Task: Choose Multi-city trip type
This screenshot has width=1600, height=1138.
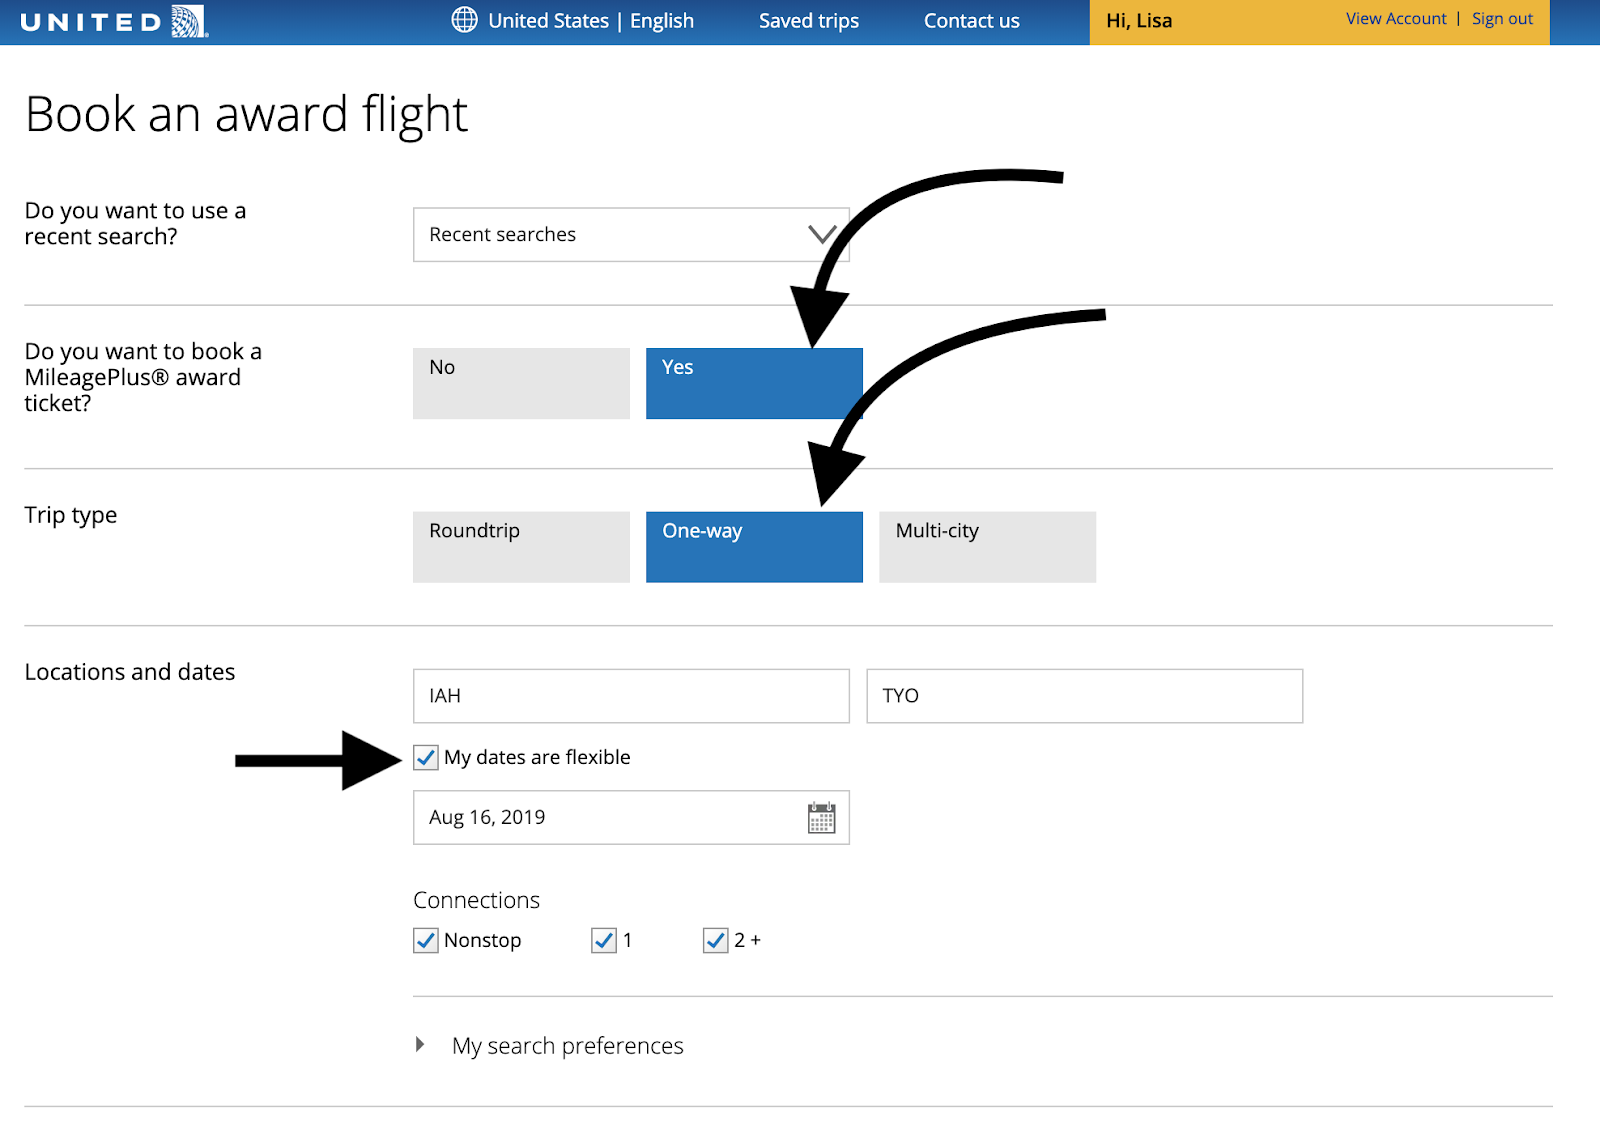Action: pos(987,547)
